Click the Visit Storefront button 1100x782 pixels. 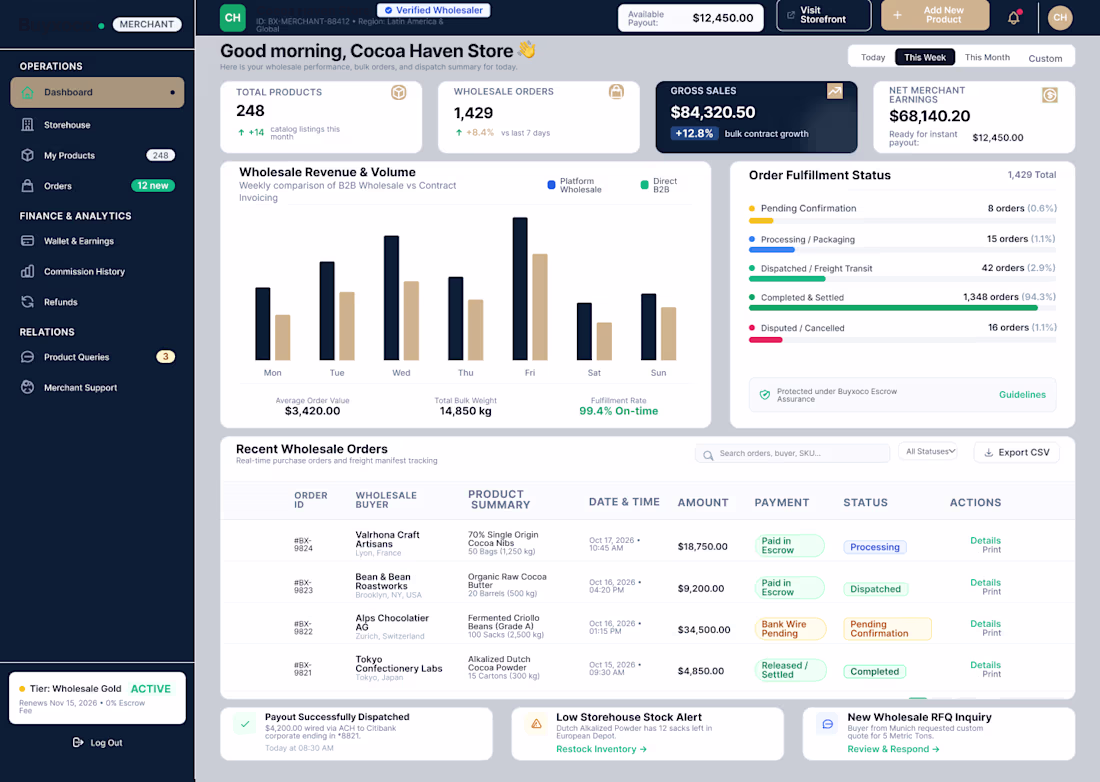coord(824,15)
